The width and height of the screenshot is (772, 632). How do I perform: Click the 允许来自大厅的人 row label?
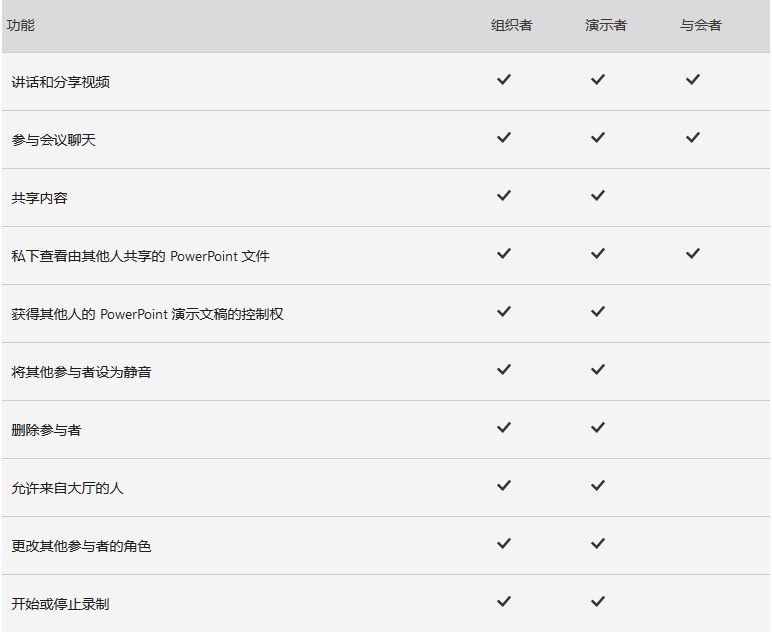point(67,488)
